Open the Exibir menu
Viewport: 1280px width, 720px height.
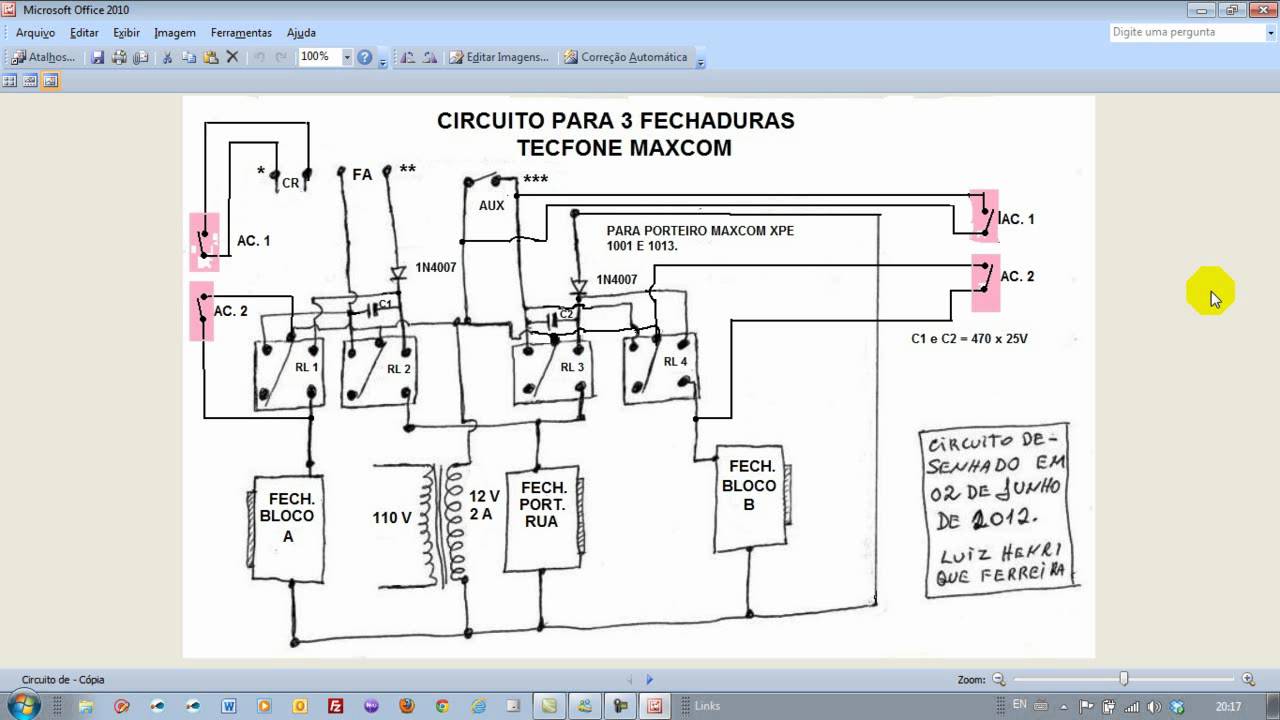[x=126, y=32]
